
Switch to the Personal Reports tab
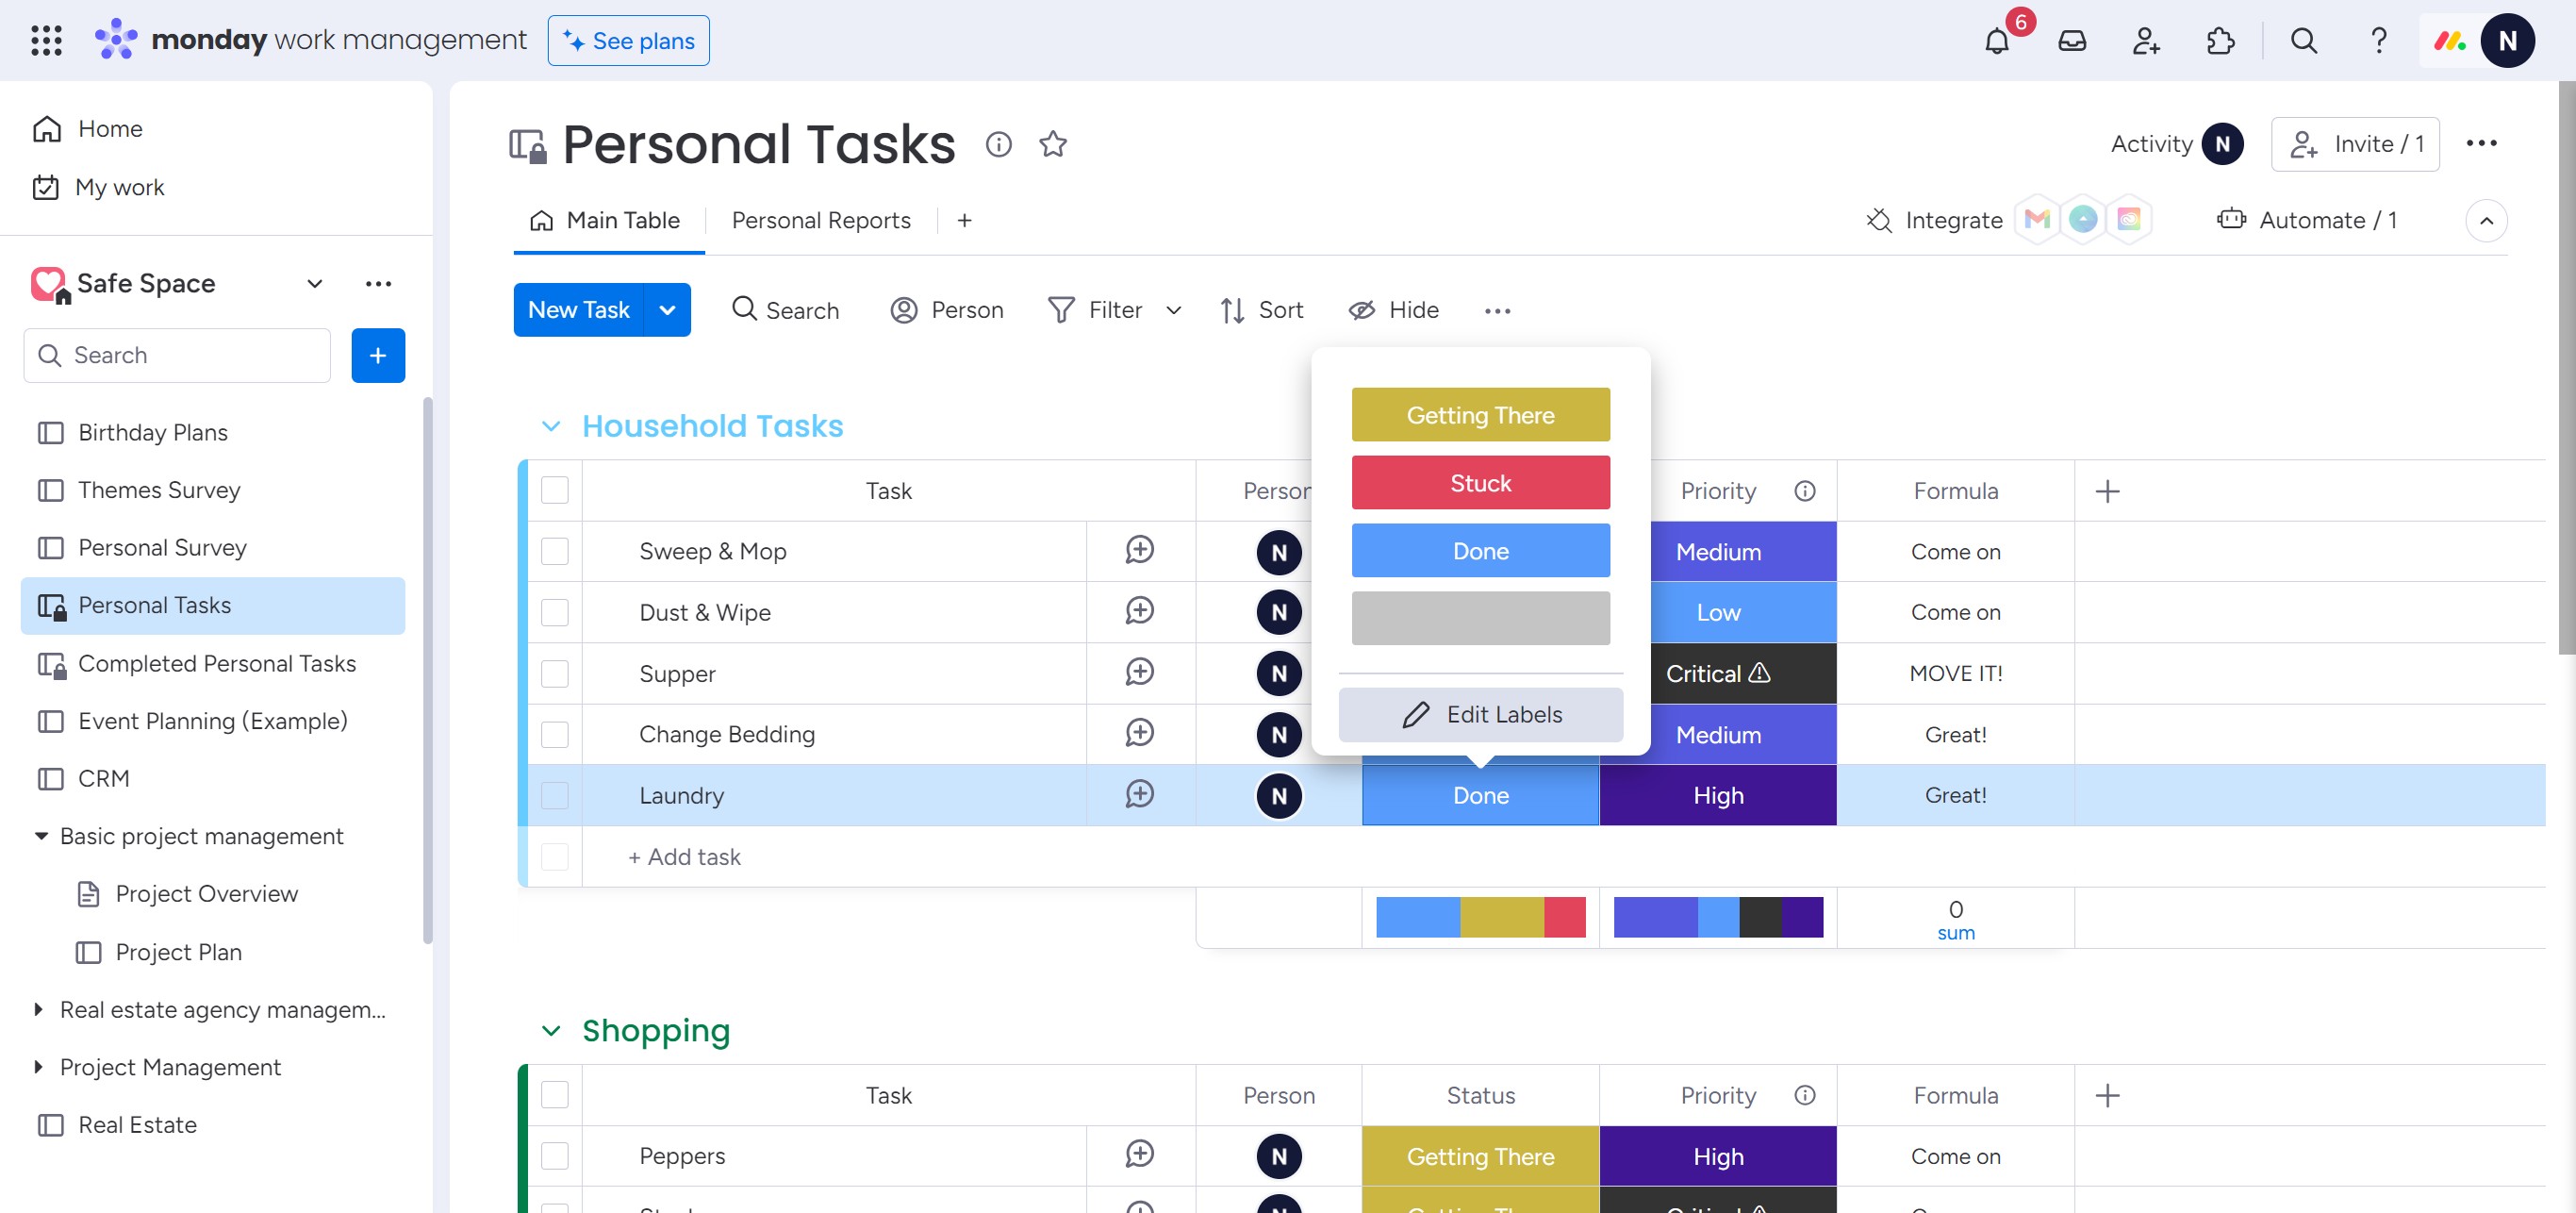(820, 220)
